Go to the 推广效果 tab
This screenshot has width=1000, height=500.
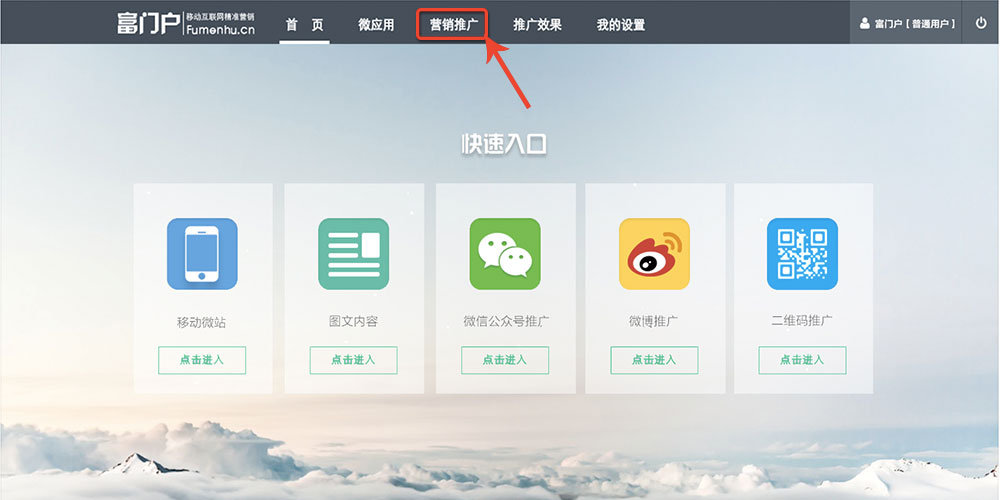[538, 25]
